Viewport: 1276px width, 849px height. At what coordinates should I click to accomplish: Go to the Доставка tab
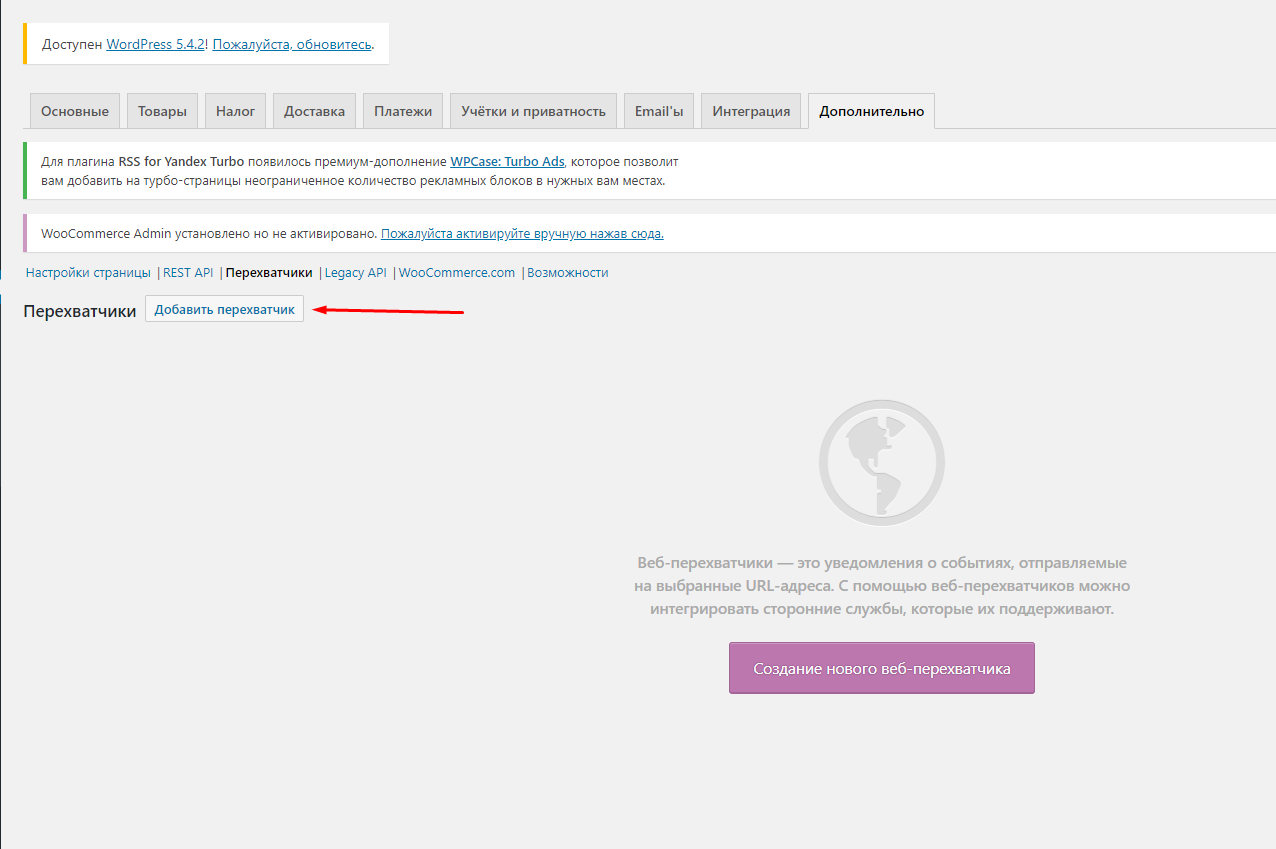[314, 111]
